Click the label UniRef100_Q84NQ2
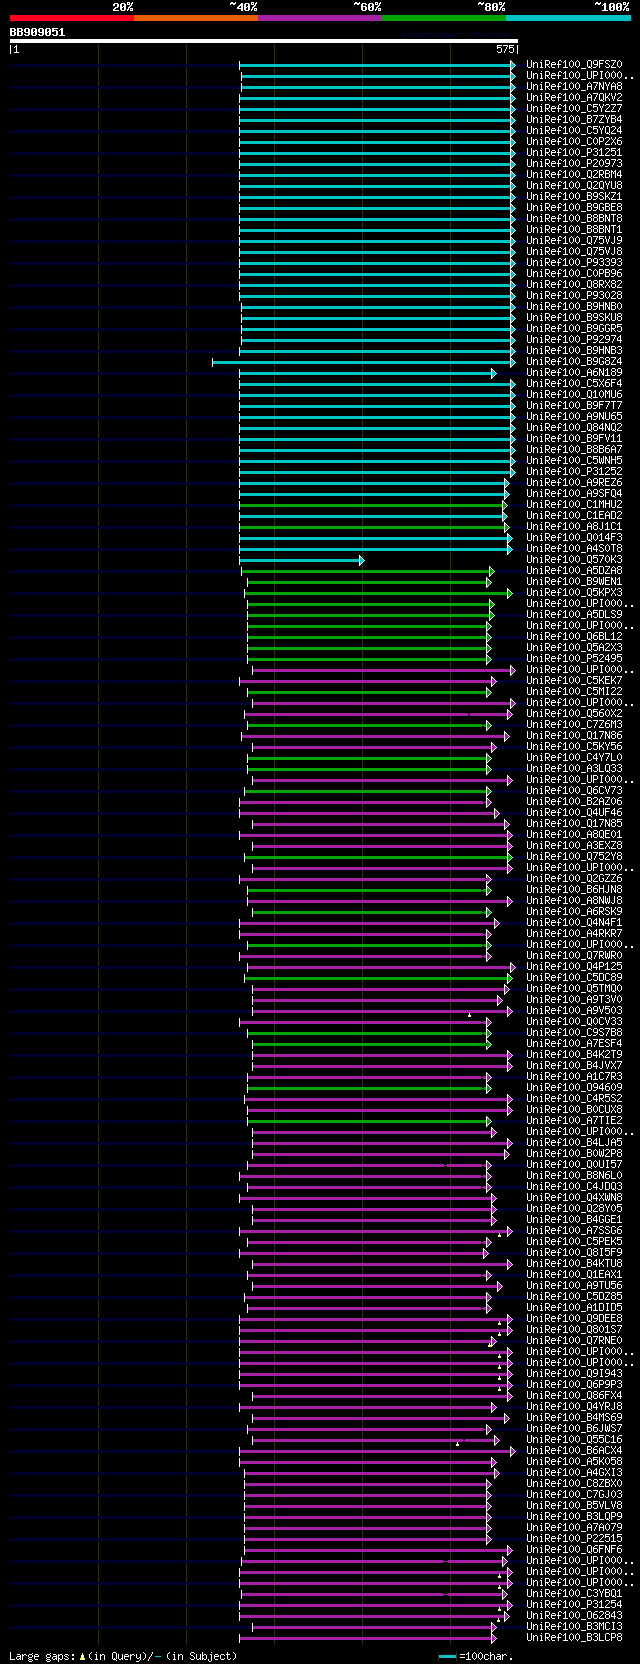The height and width of the screenshot is (1664, 640). 574,427
